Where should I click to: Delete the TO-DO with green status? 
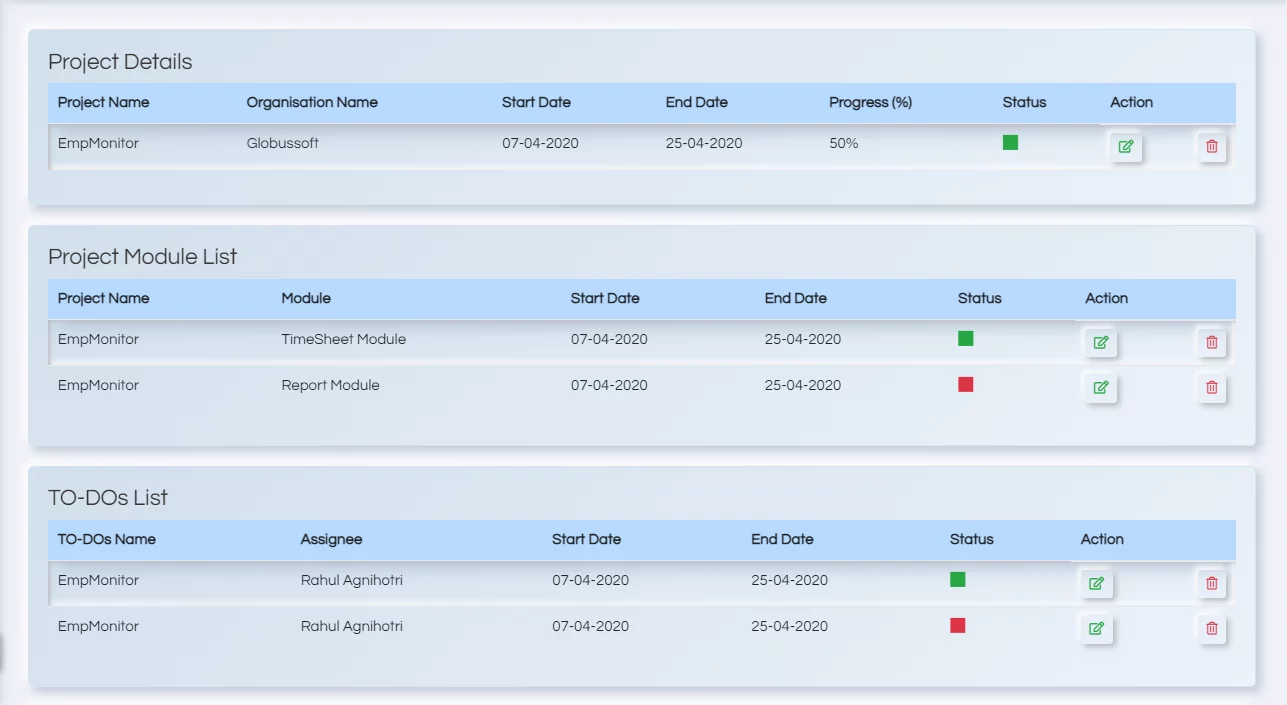(1212, 584)
